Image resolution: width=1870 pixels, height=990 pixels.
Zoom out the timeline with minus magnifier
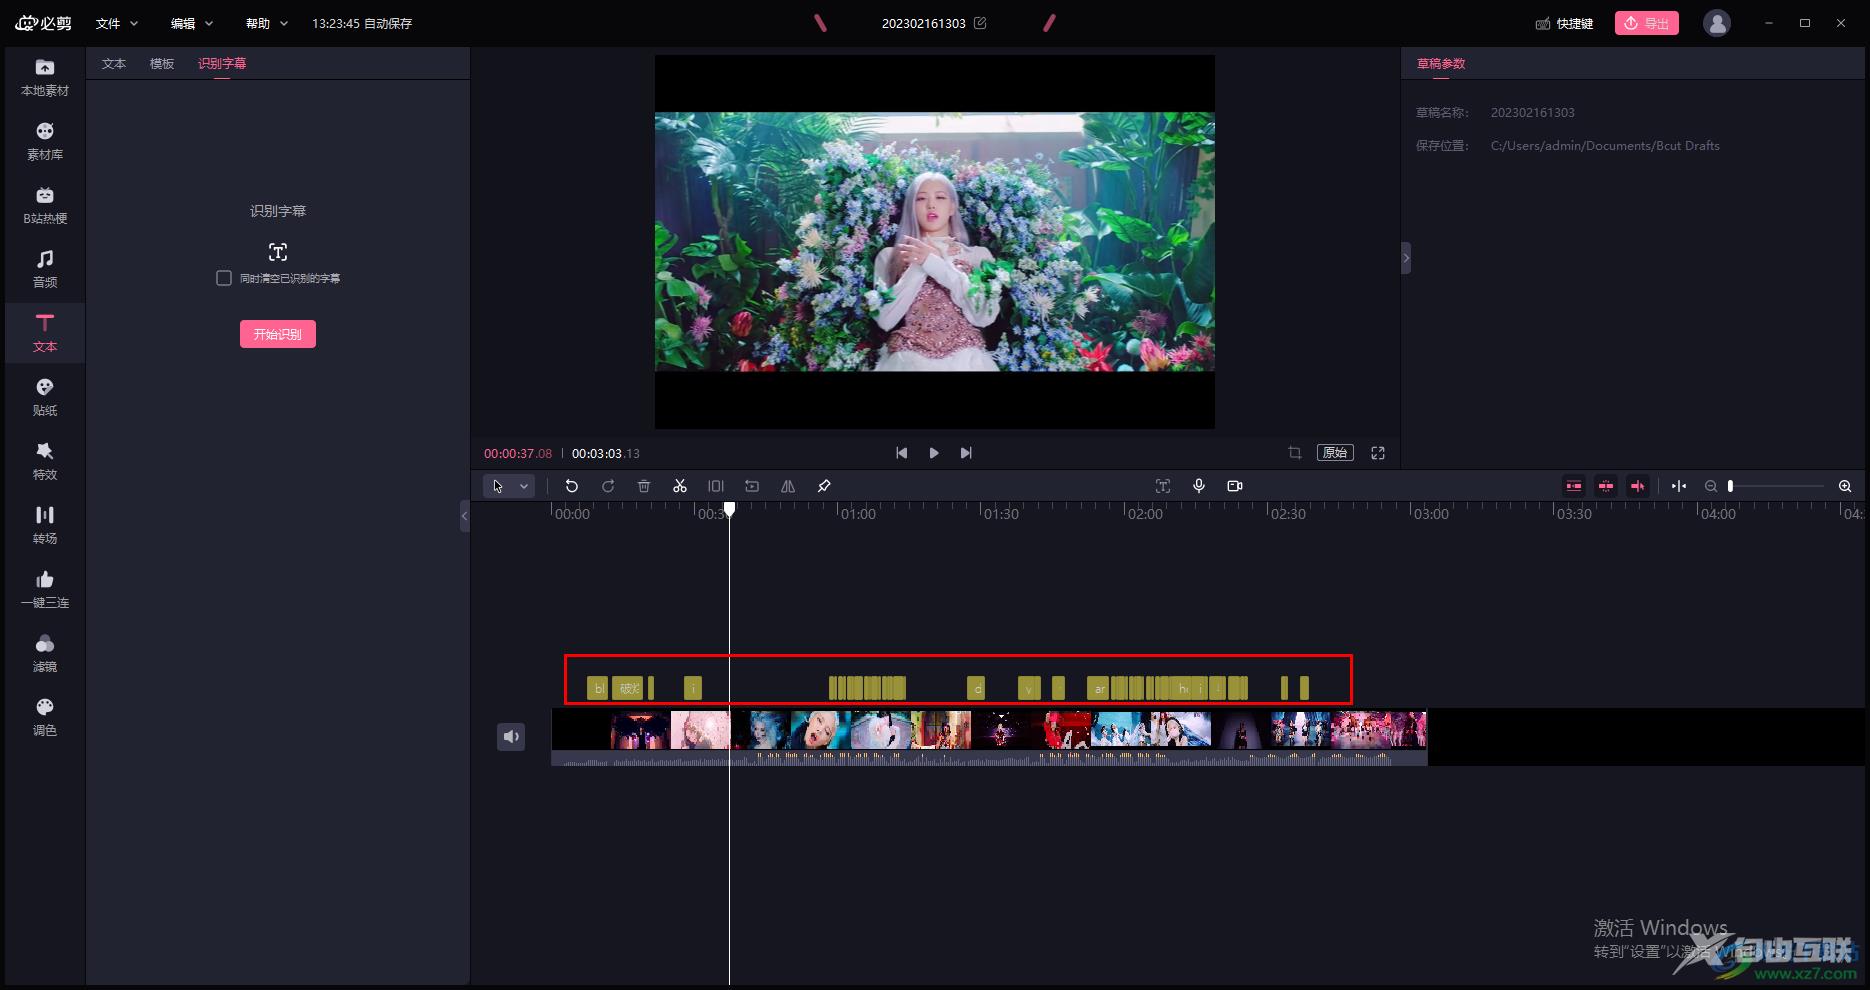pyautogui.click(x=1711, y=486)
